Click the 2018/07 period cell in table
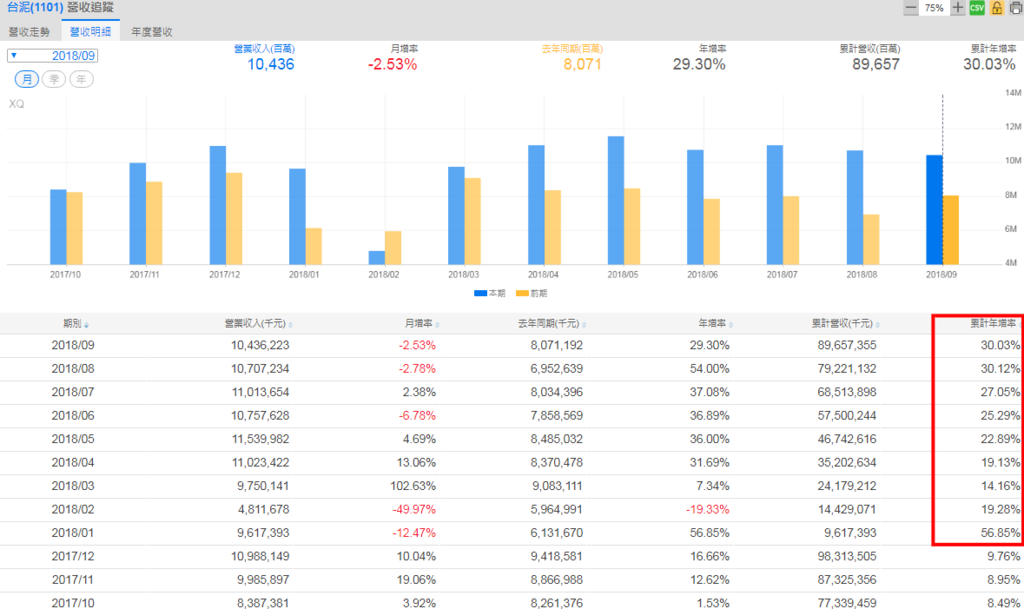The height and width of the screenshot is (609, 1024). 73,392
